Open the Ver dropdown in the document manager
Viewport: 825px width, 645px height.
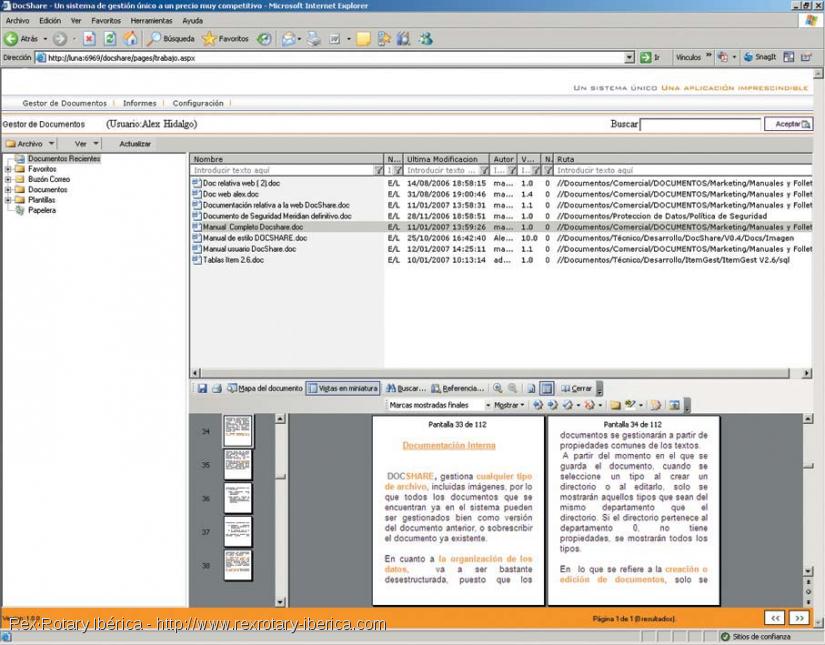click(86, 144)
